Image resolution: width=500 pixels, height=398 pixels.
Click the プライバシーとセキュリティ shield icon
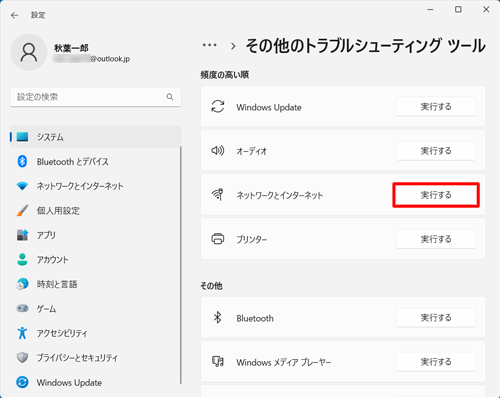[22, 358]
